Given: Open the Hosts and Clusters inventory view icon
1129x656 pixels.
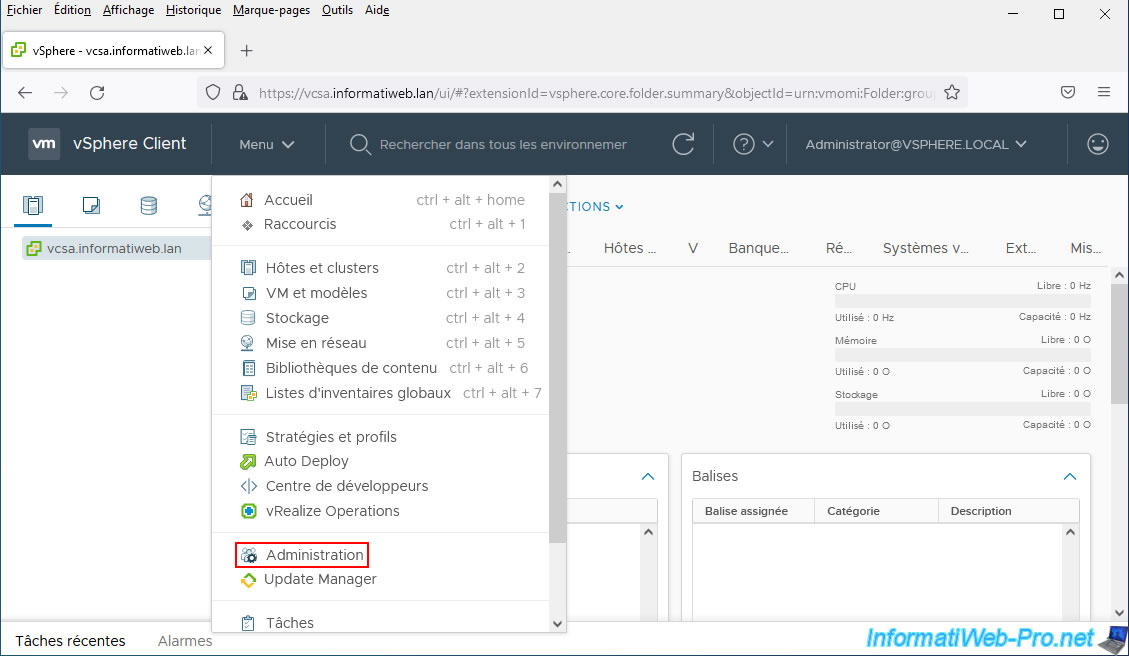Looking at the screenshot, I should coord(33,206).
